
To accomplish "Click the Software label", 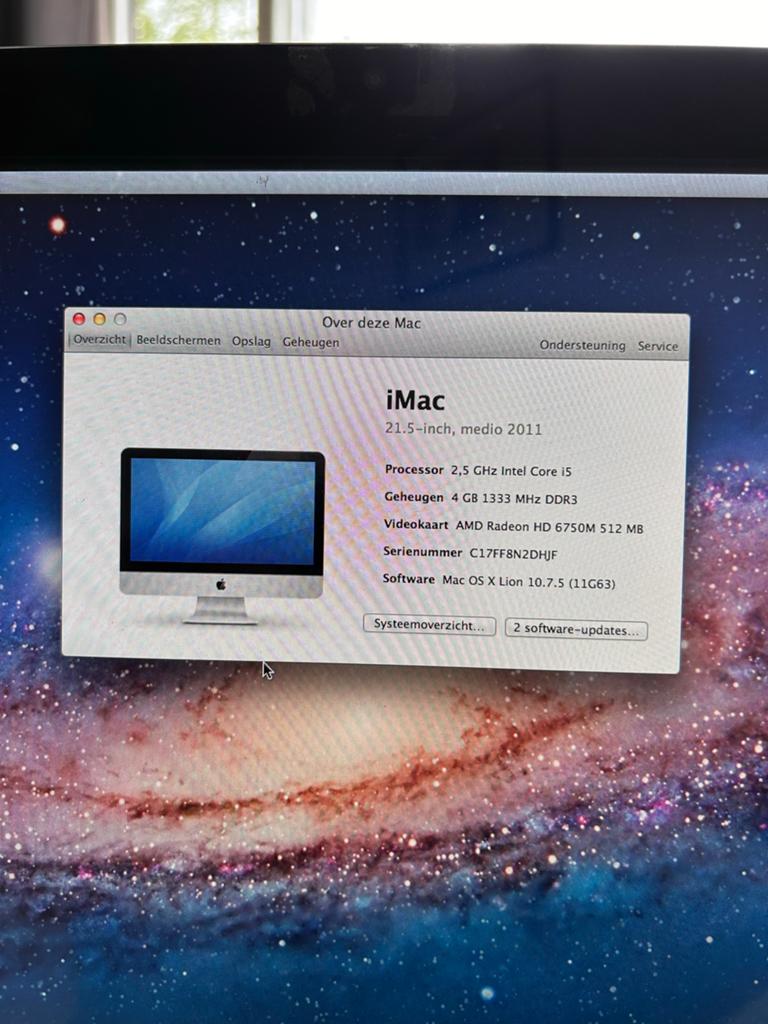I will (409, 579).
